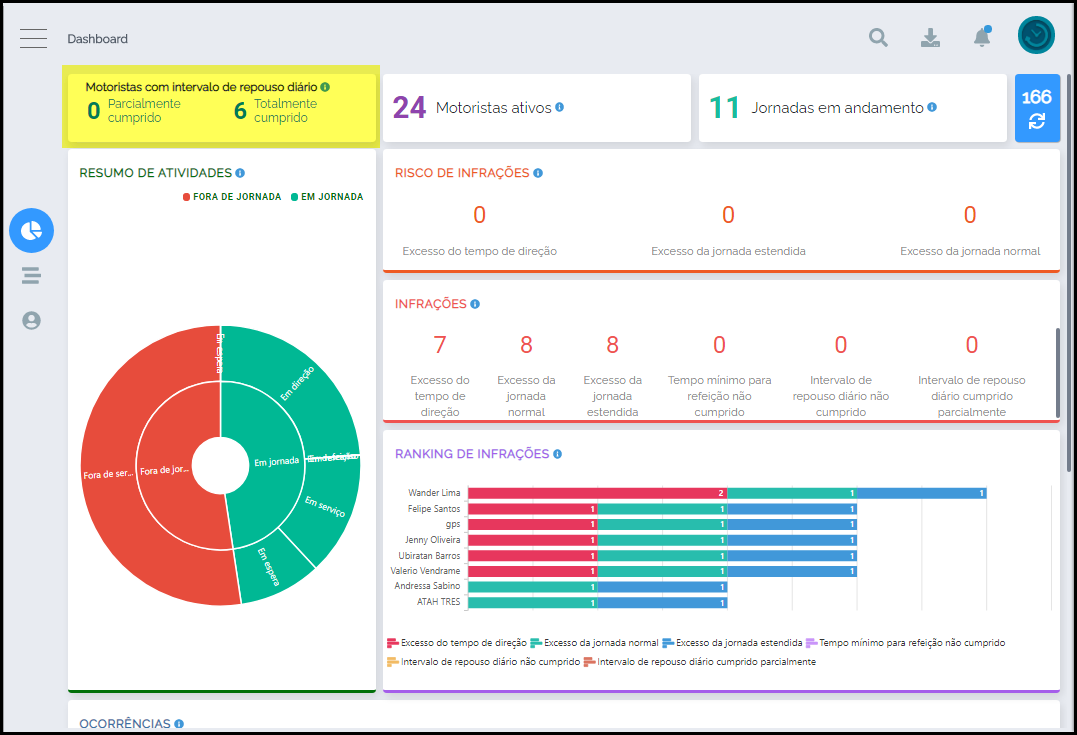Open the hamburger menu
This screenshot has width=1077, height=735.
pos(33,39)
